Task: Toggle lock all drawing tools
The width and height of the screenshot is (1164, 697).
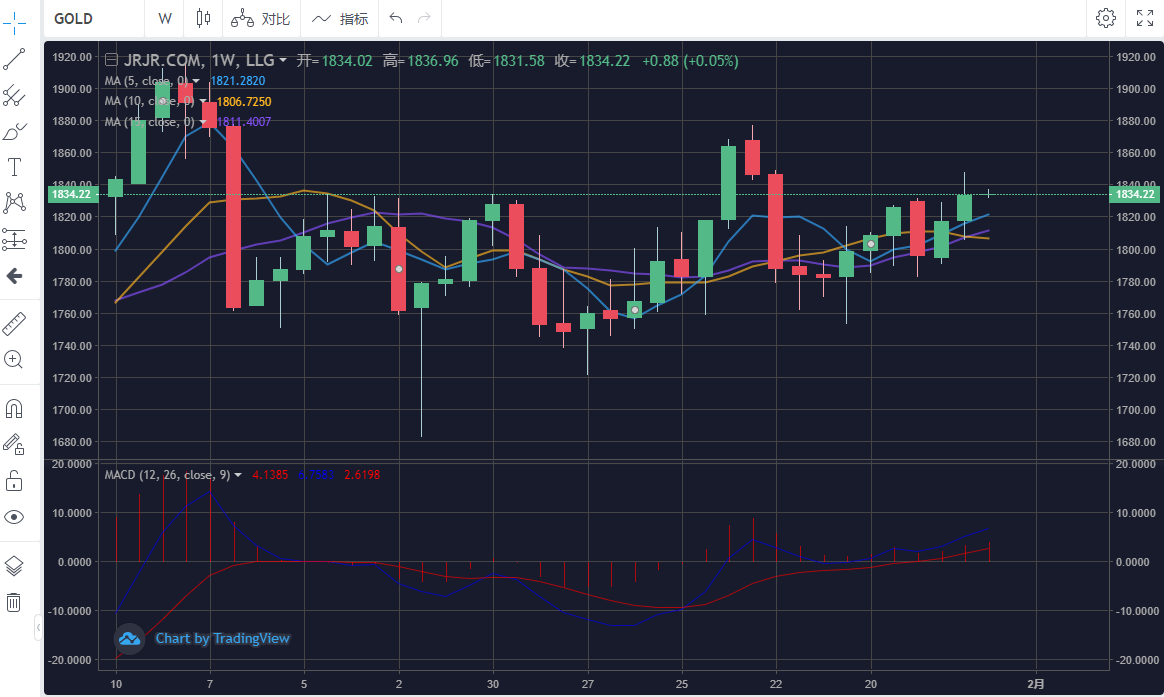Action: [15, 481]
